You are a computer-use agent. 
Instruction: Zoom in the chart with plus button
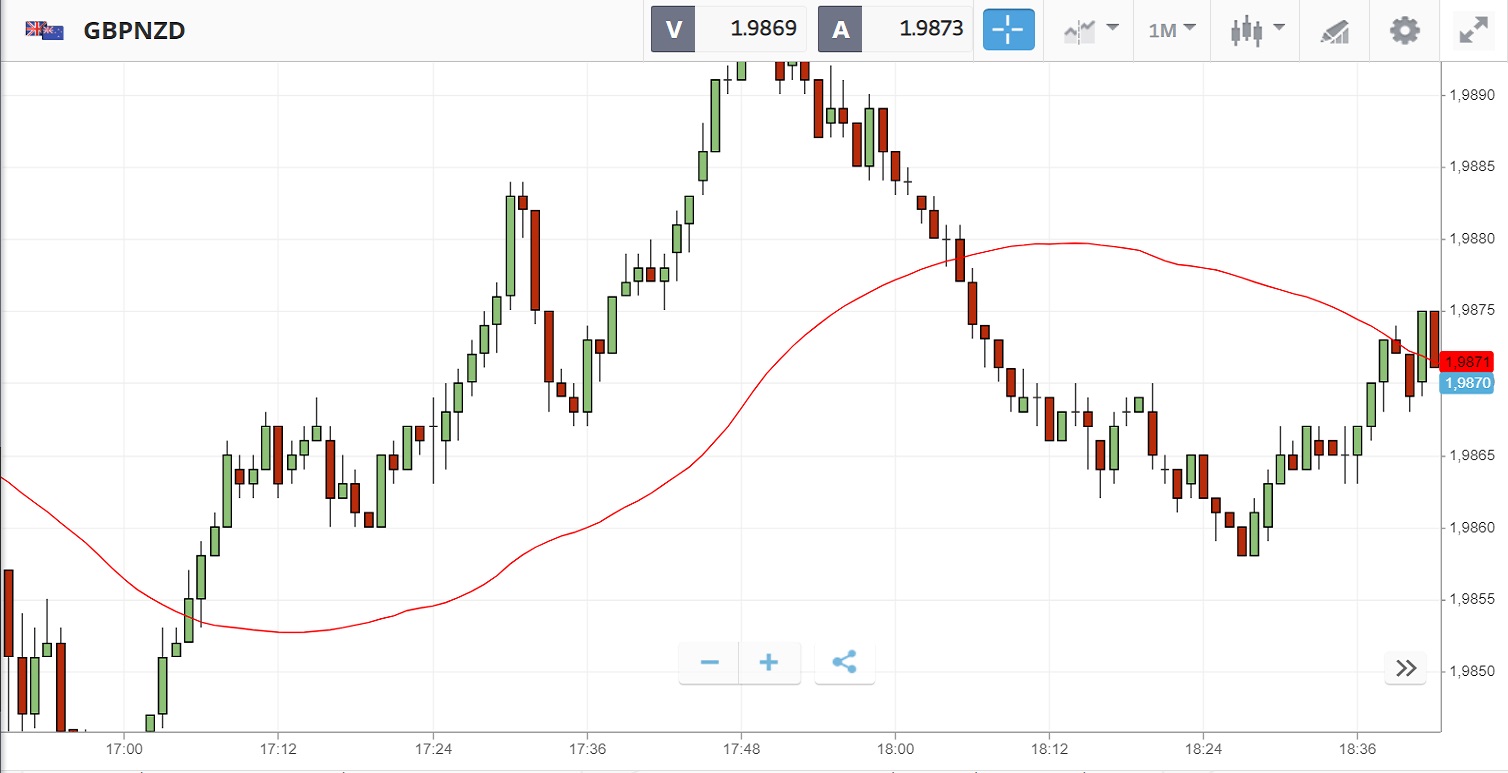769,663
